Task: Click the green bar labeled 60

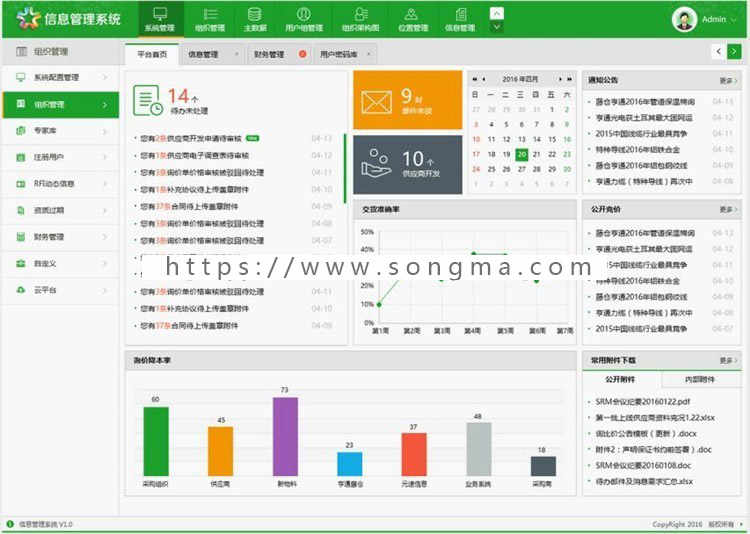Action: [x=156, y=441]
